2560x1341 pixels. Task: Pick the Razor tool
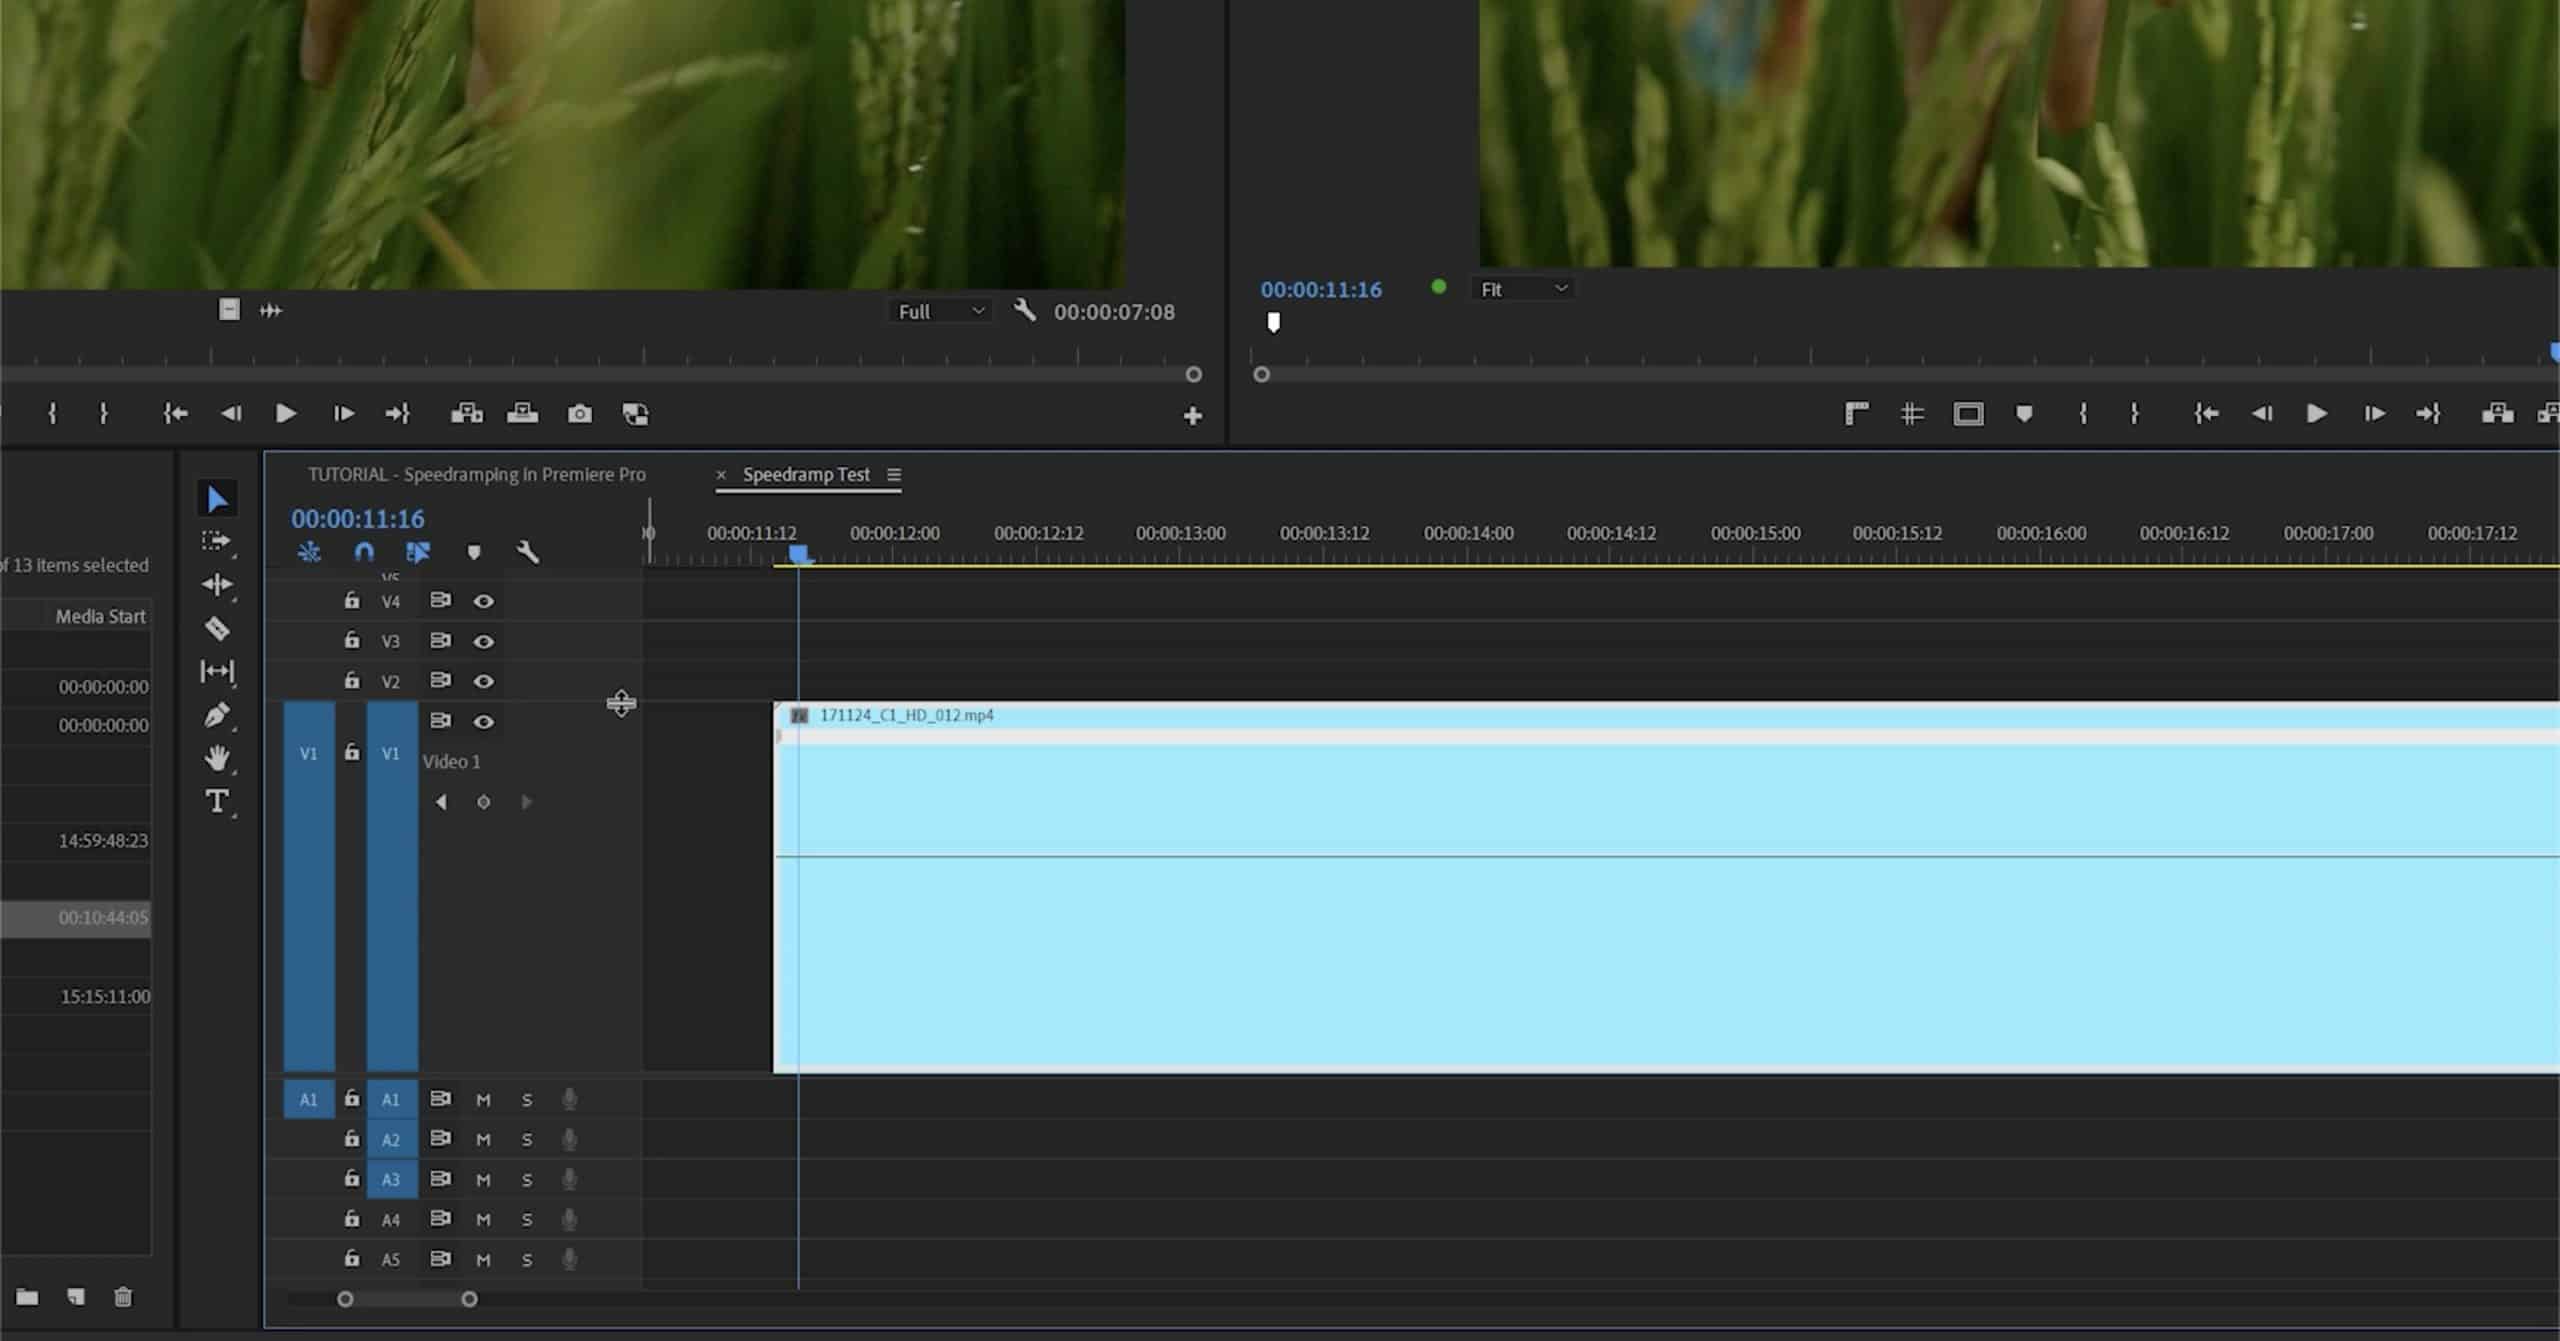point(217,629)
